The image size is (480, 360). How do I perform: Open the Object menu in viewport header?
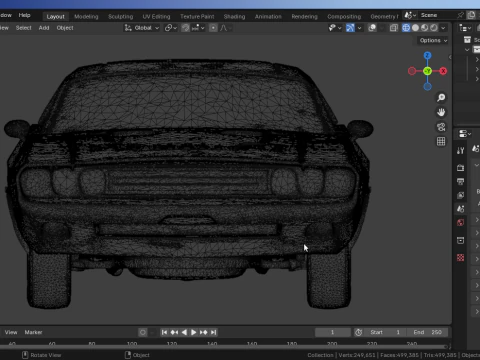click(x=65, y=28)
